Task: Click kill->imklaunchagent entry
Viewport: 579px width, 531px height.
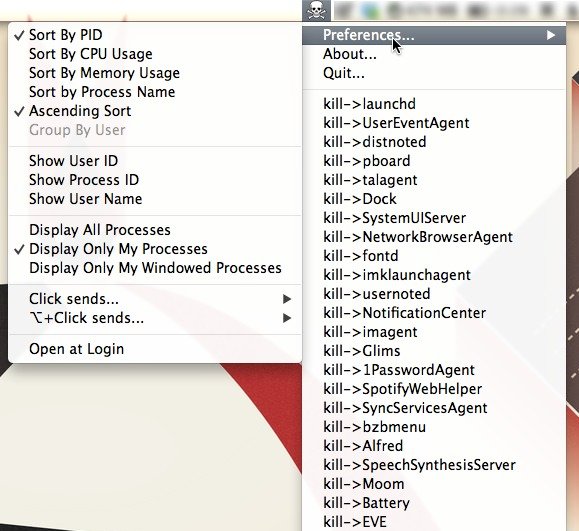Action: [x=434, y=275]
